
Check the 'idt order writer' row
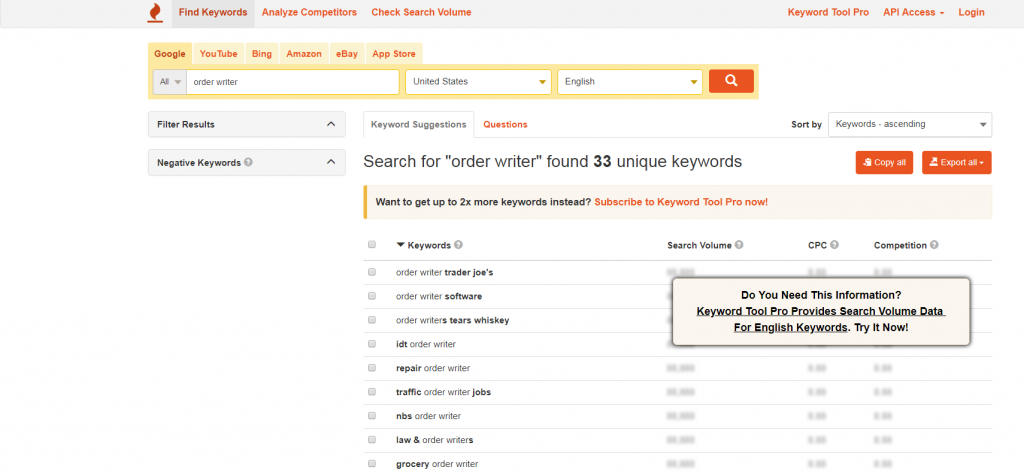tap(372, 344)
